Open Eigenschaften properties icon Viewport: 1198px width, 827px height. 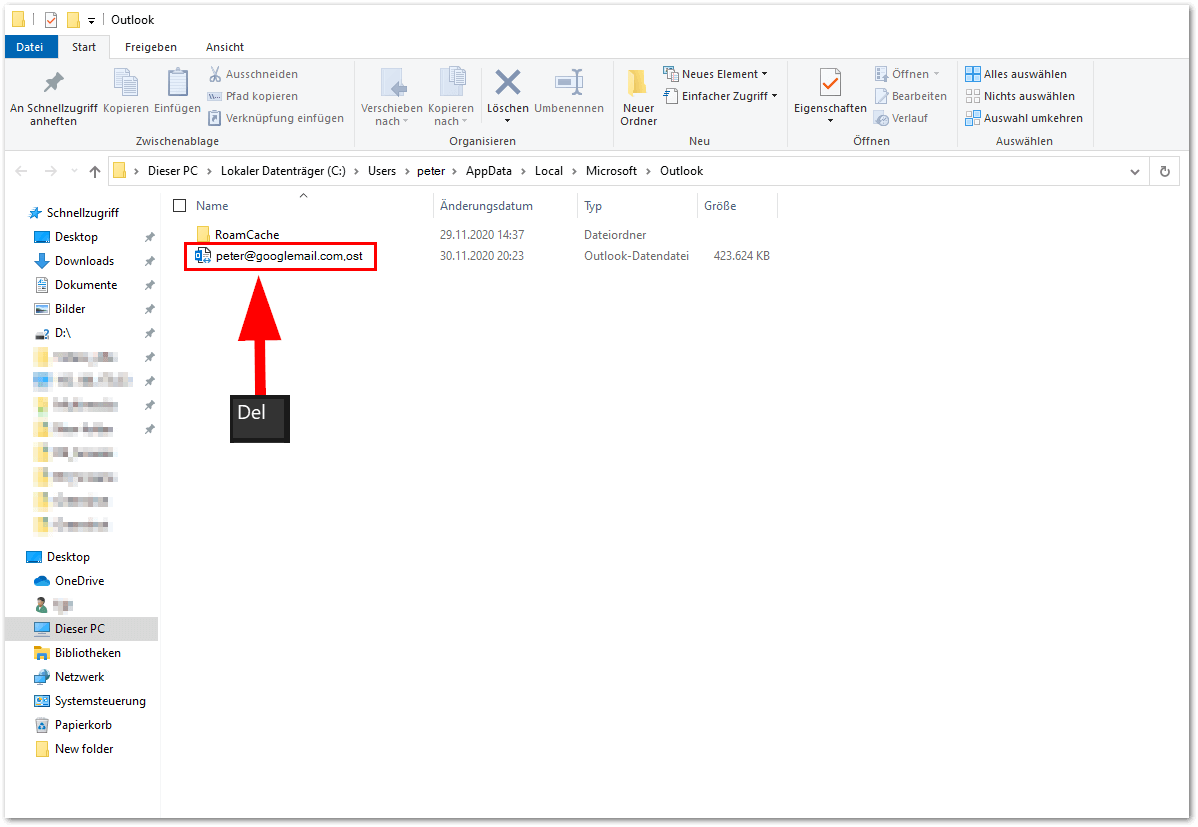pyautogui.click(x=830, y=84)
